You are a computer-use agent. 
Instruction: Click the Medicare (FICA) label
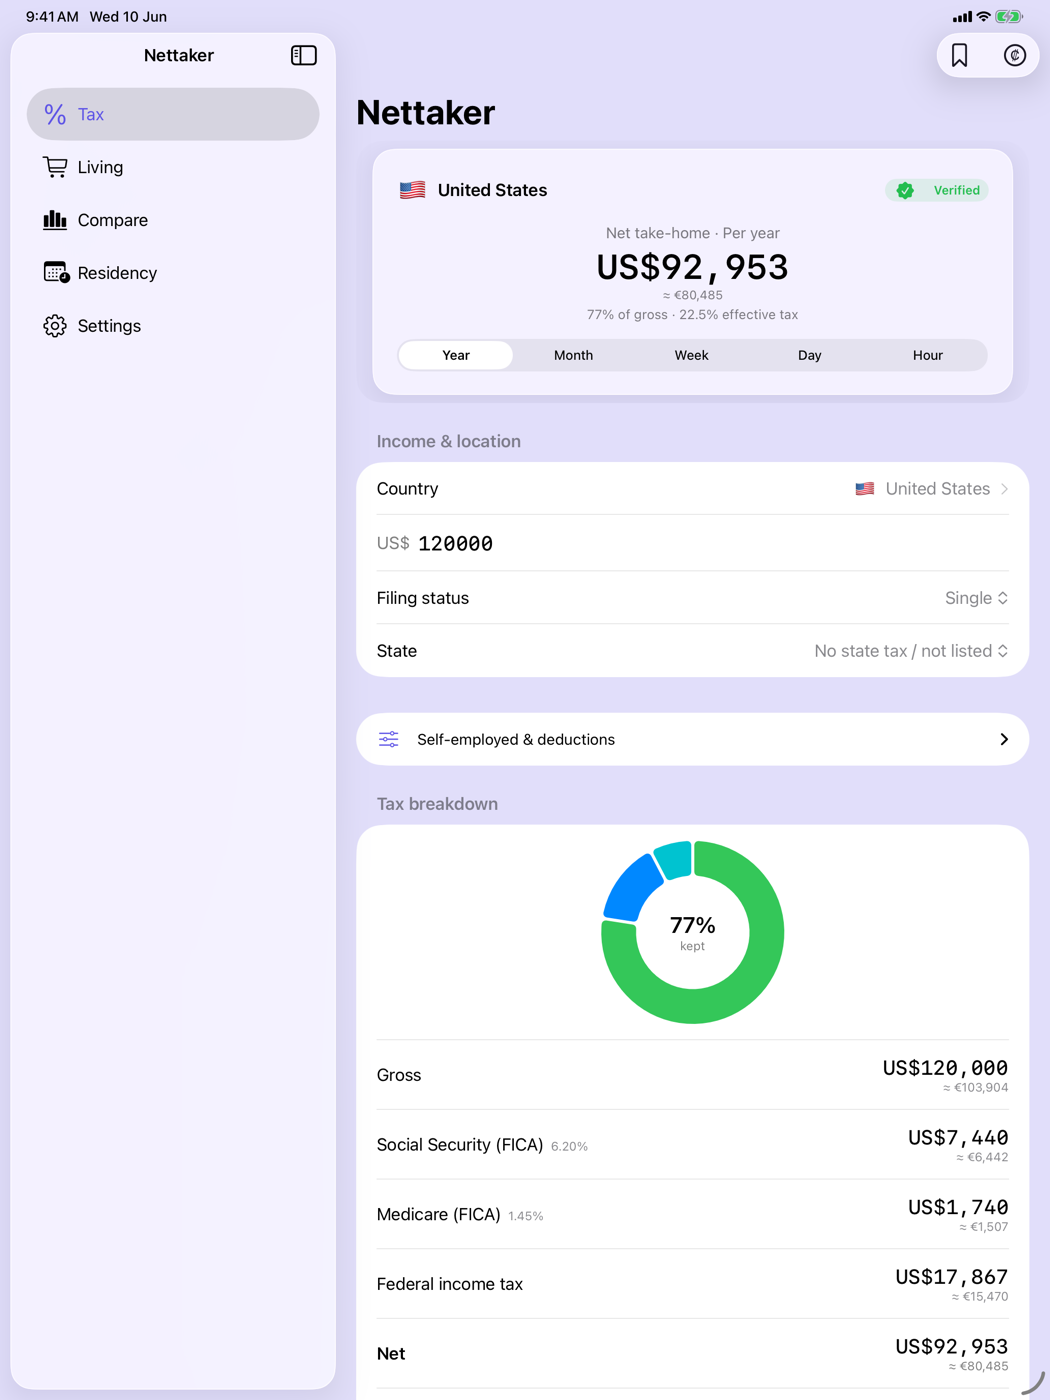point(438,1214)
